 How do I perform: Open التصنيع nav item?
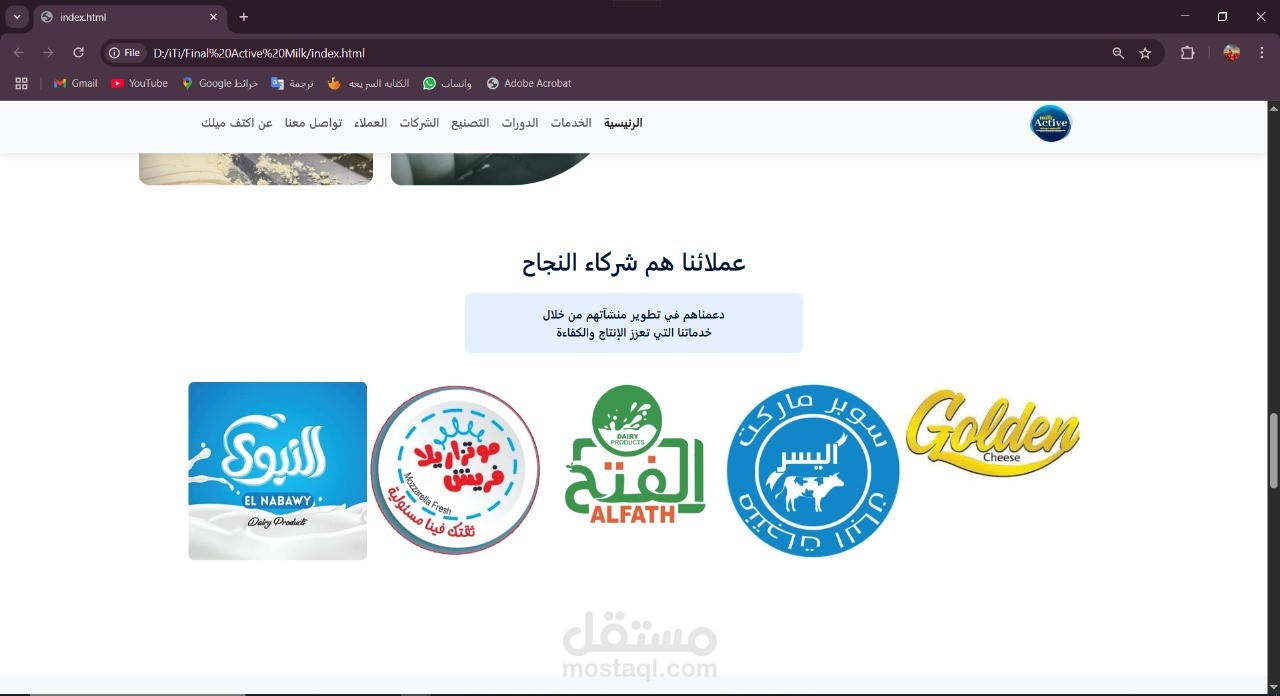470,123
